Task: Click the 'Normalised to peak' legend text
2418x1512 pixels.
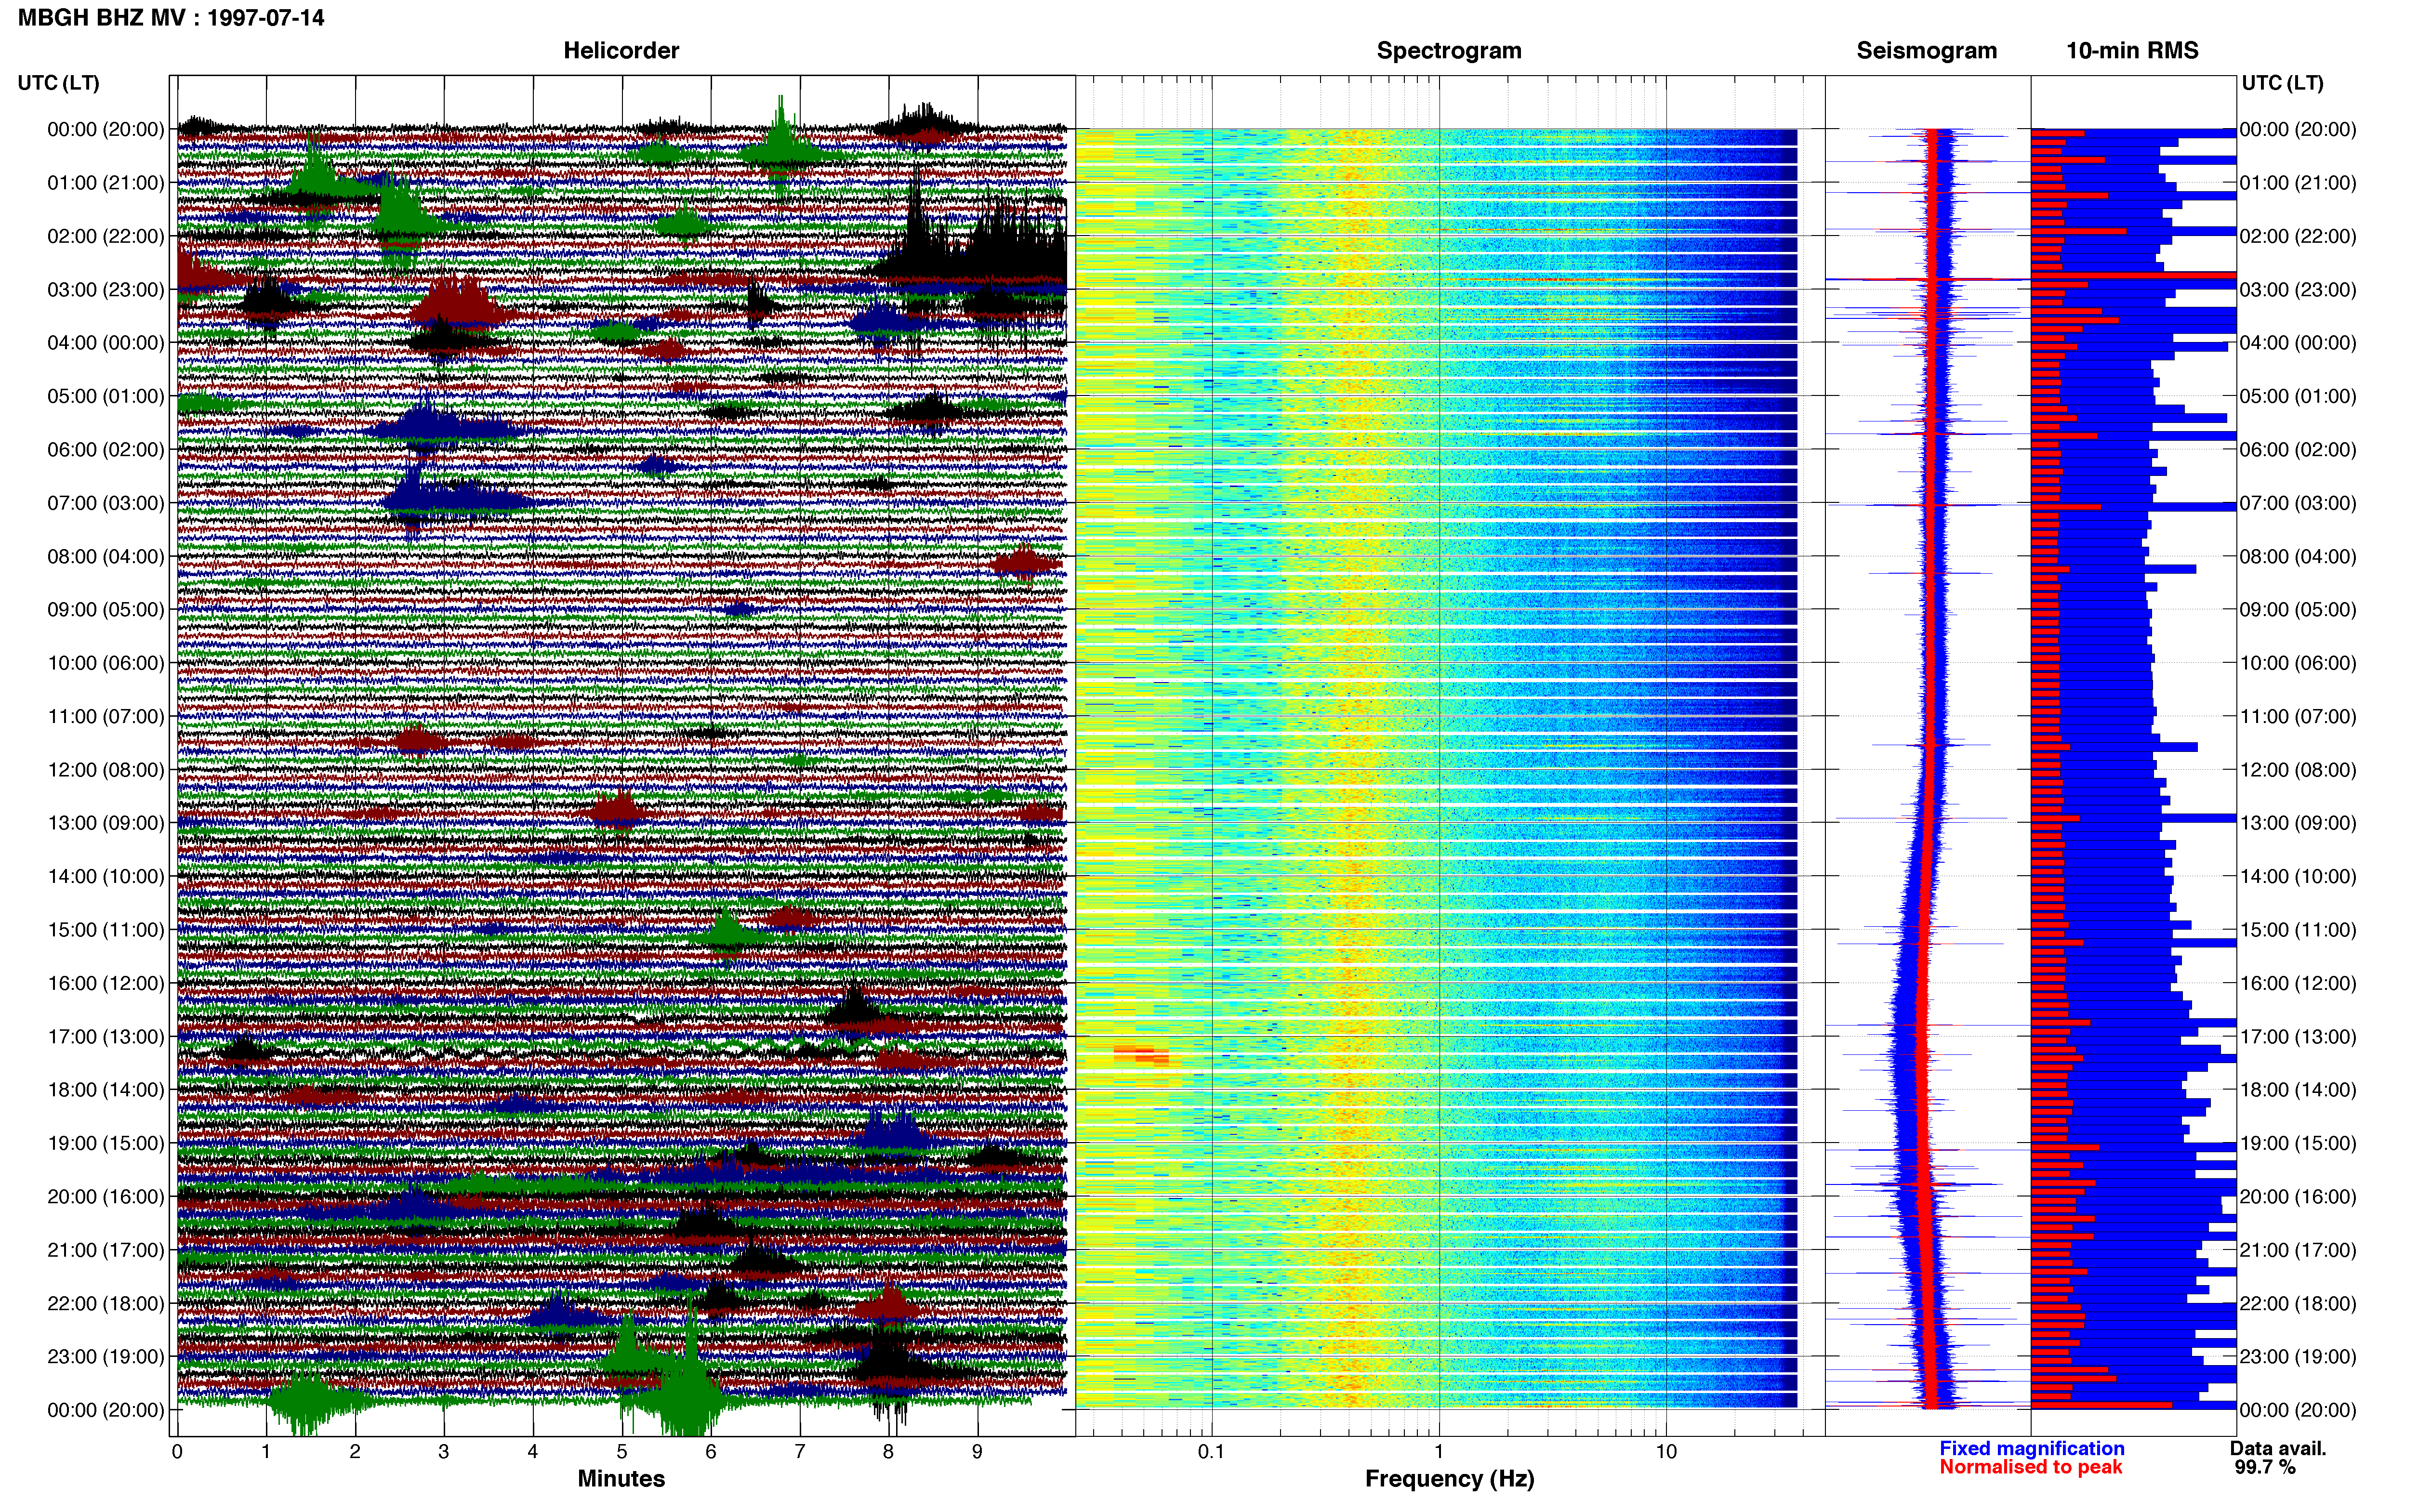Action: point(2030,1468)
